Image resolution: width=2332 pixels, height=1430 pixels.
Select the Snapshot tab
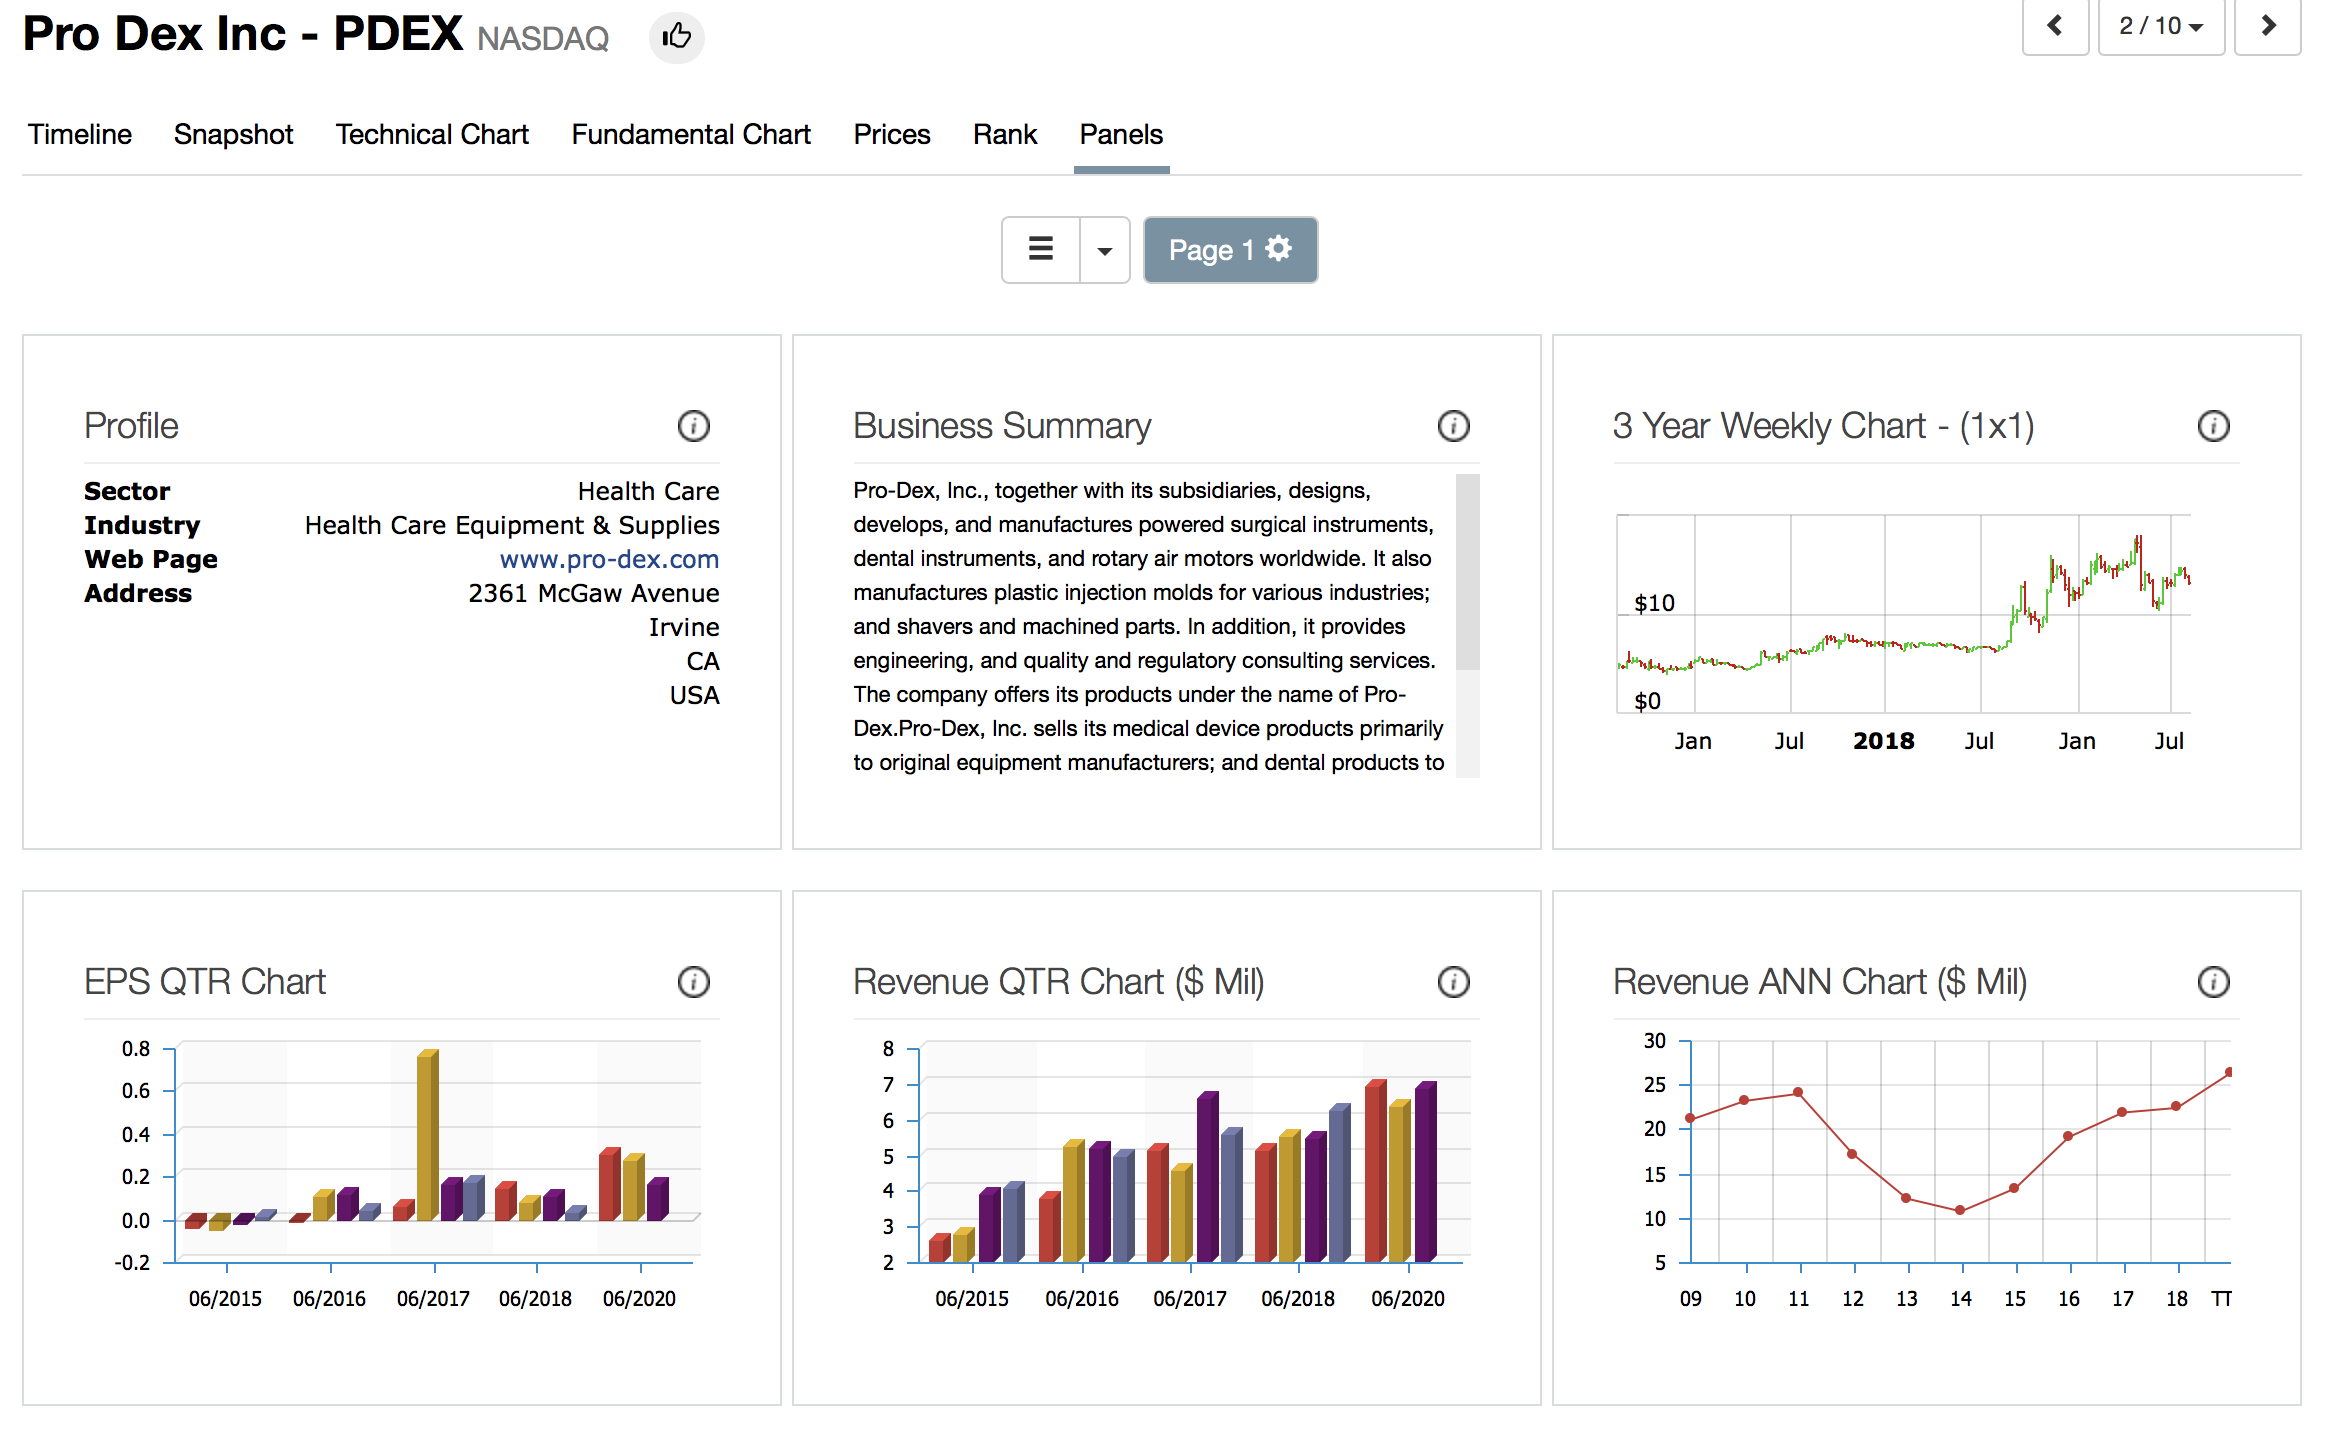pyautogui.click(x=233, y=134)
